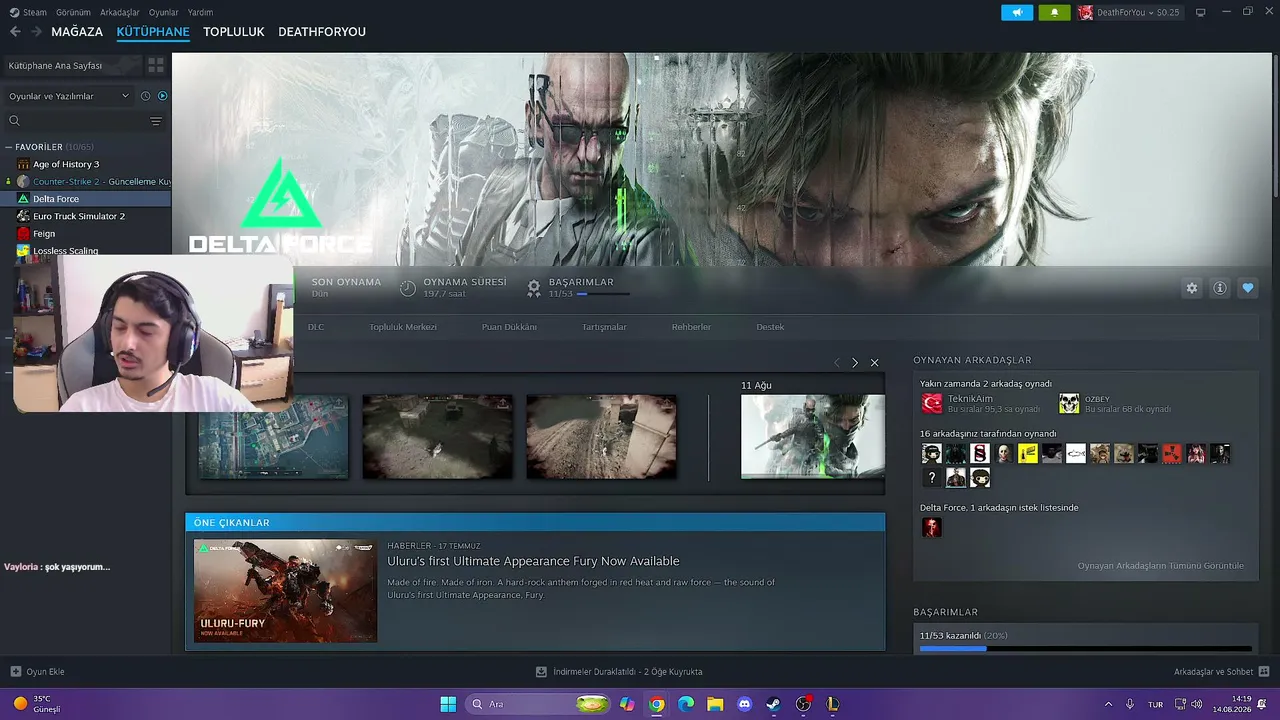Open the weather widget 35°C Güneşli

click(37, 704)
